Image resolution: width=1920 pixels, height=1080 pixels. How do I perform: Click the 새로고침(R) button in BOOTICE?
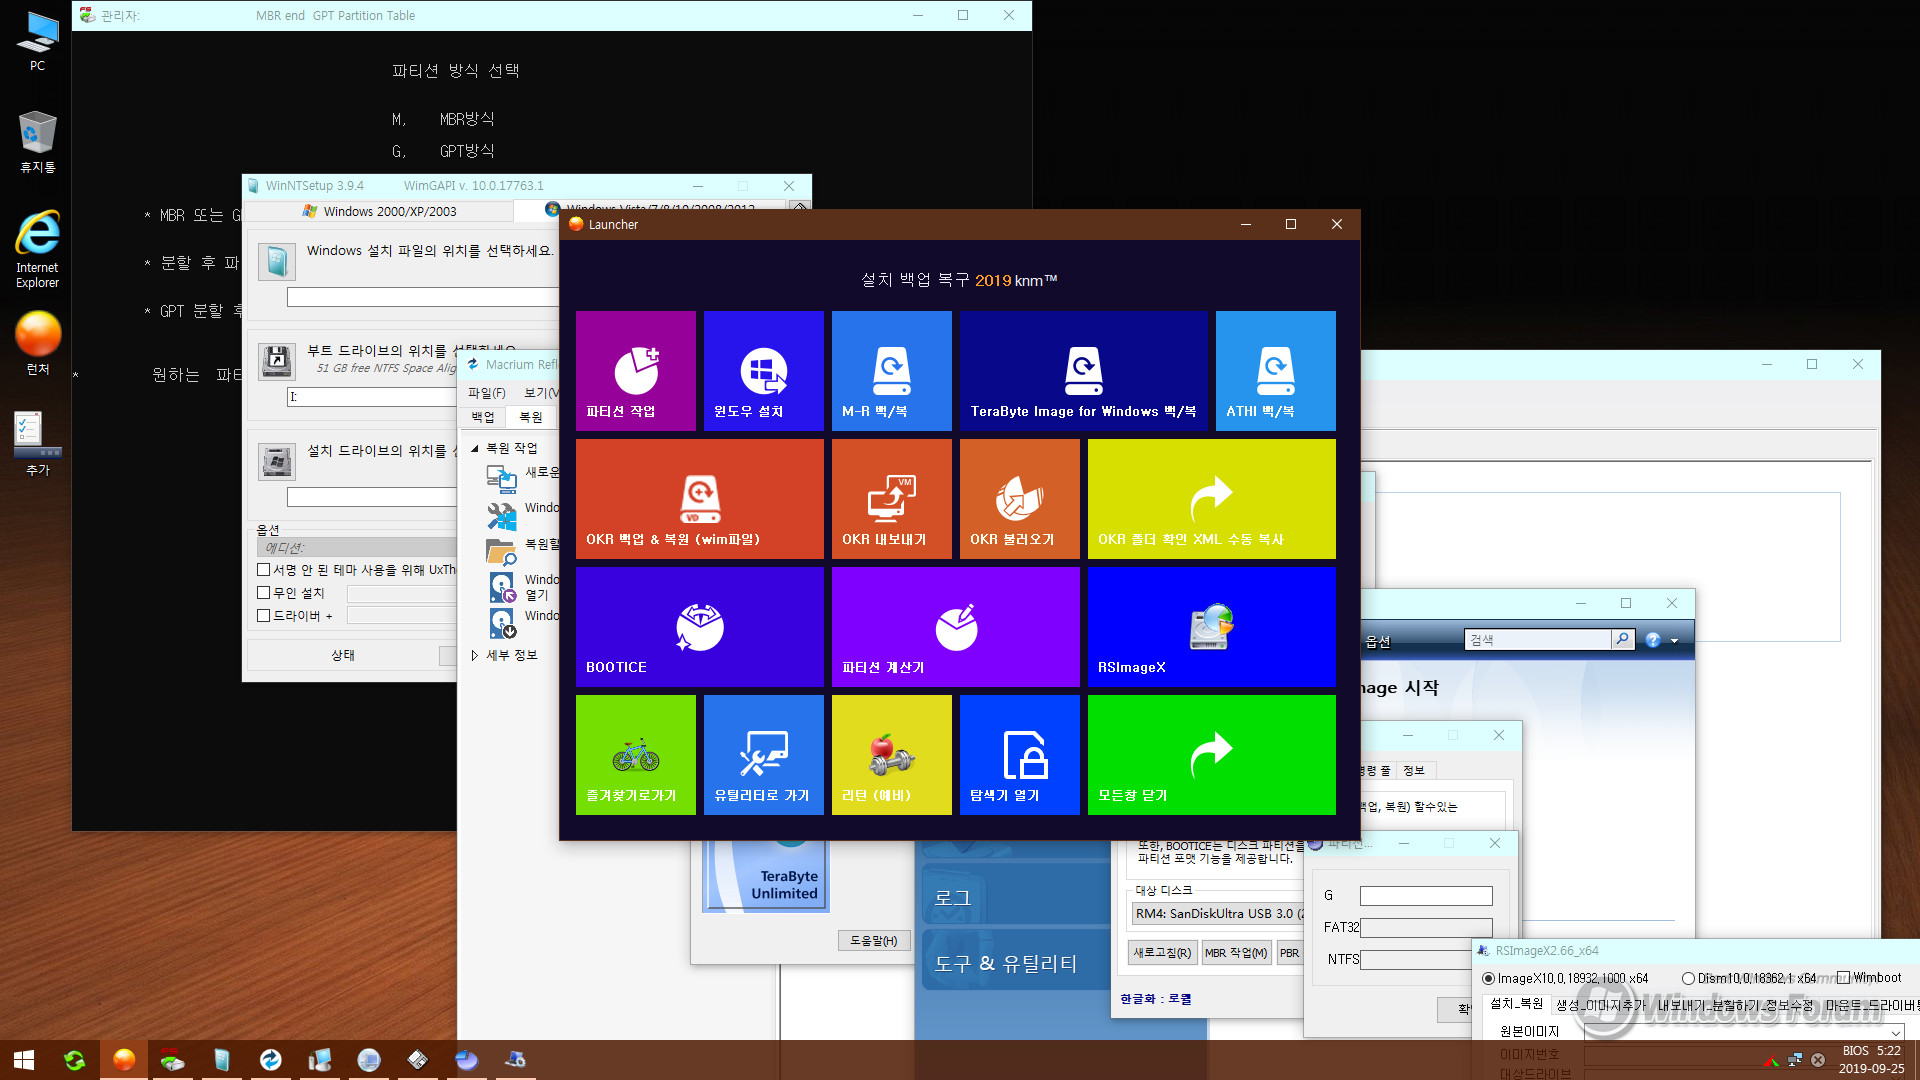pyautogui.click(x=1162, y=953)
